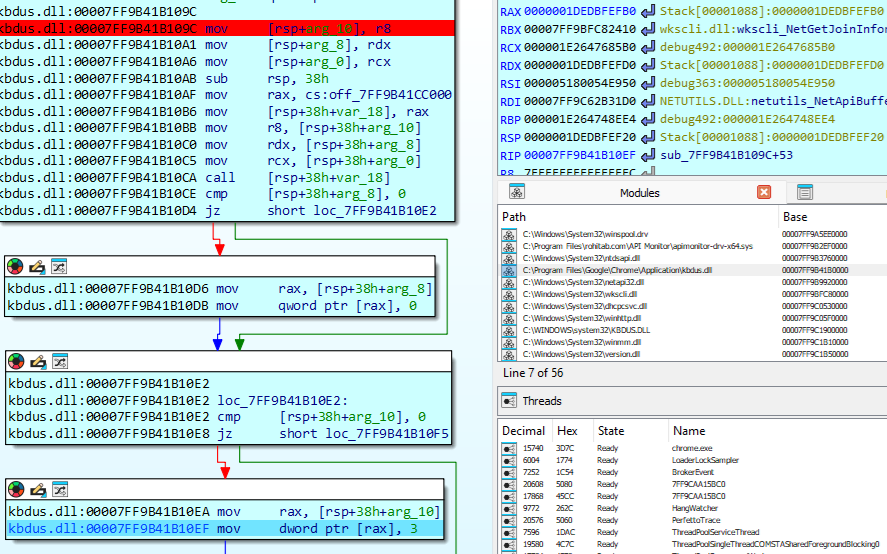Click the Threads panel icon
The height and width of the screenshot is (554, 887).
pos(509,401)
